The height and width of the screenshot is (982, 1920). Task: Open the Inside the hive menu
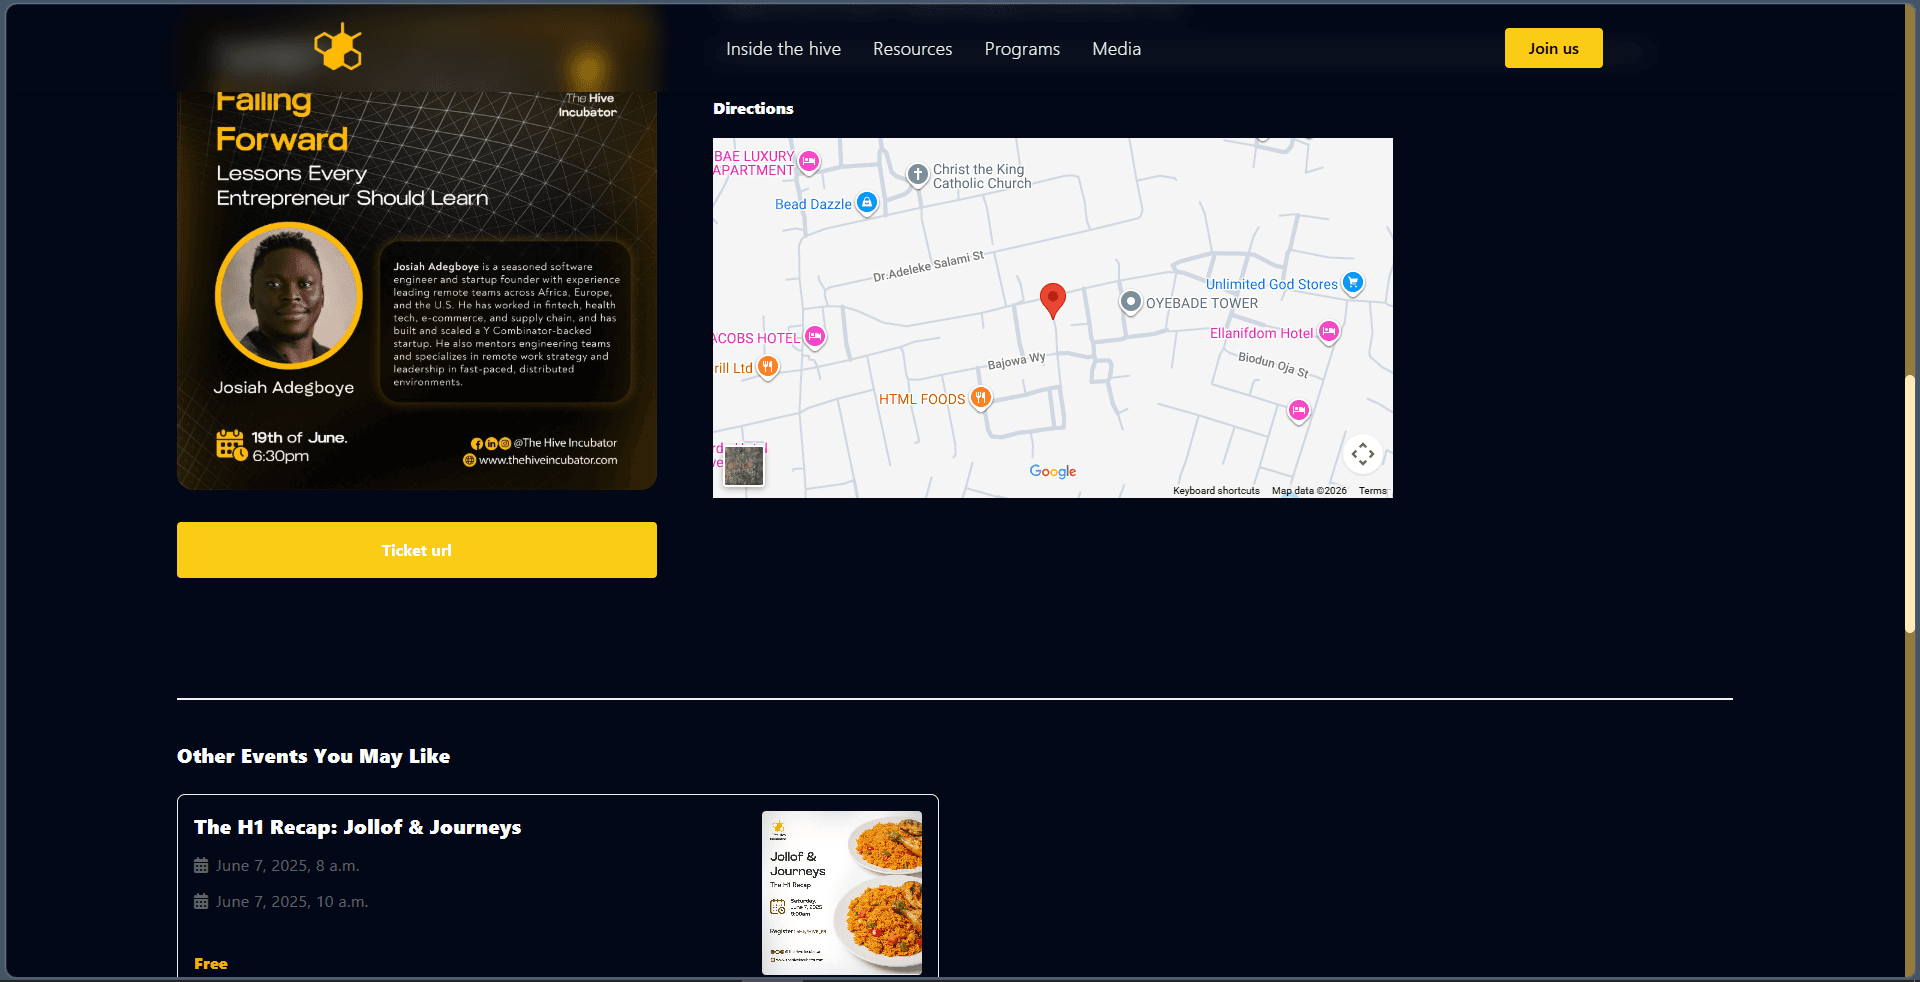(783, 49)
